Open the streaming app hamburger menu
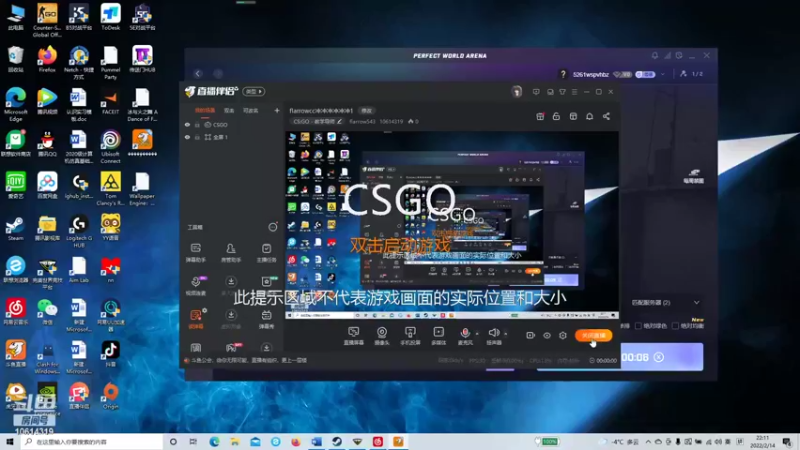 coord(574,92)
